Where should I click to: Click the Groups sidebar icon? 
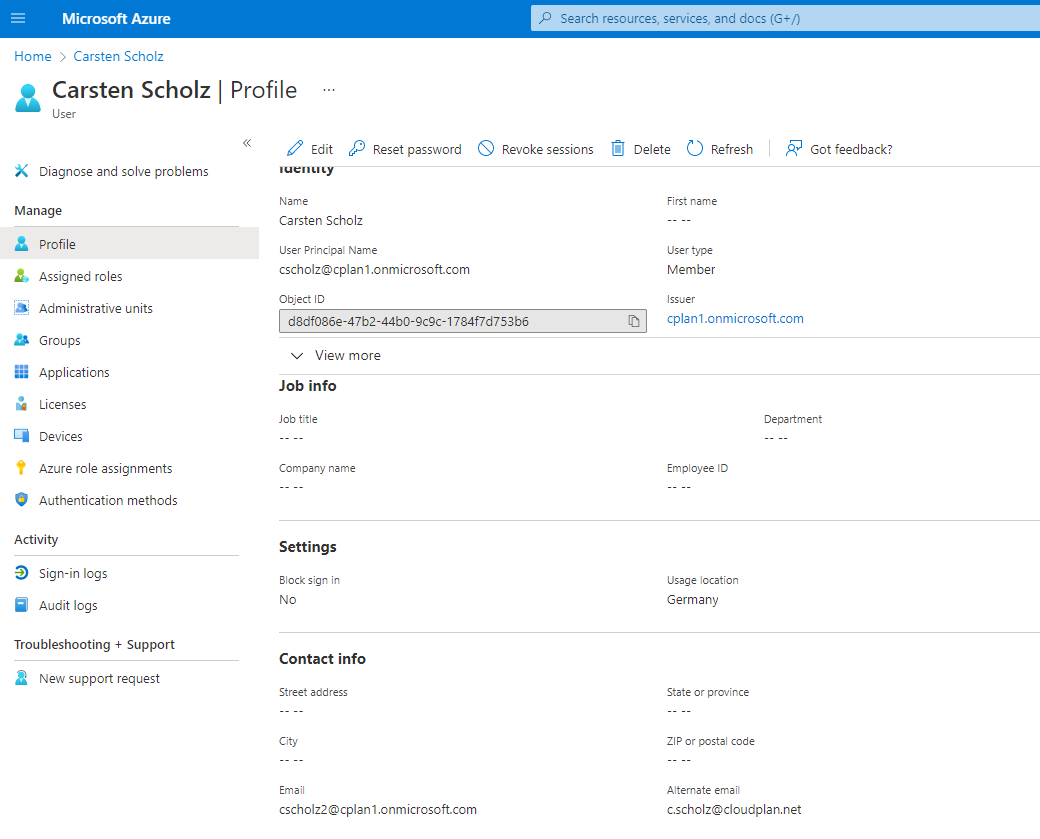point(21,340)
